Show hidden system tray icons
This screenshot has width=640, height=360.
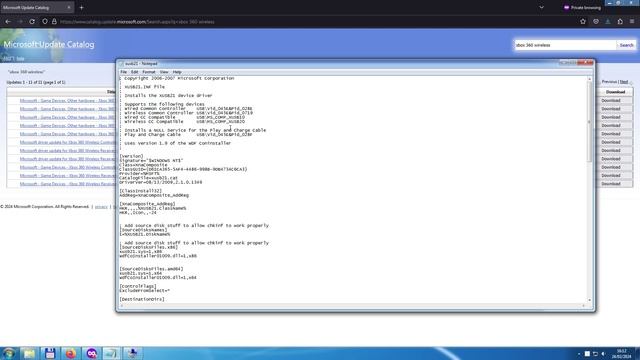(x=579, y=354)
